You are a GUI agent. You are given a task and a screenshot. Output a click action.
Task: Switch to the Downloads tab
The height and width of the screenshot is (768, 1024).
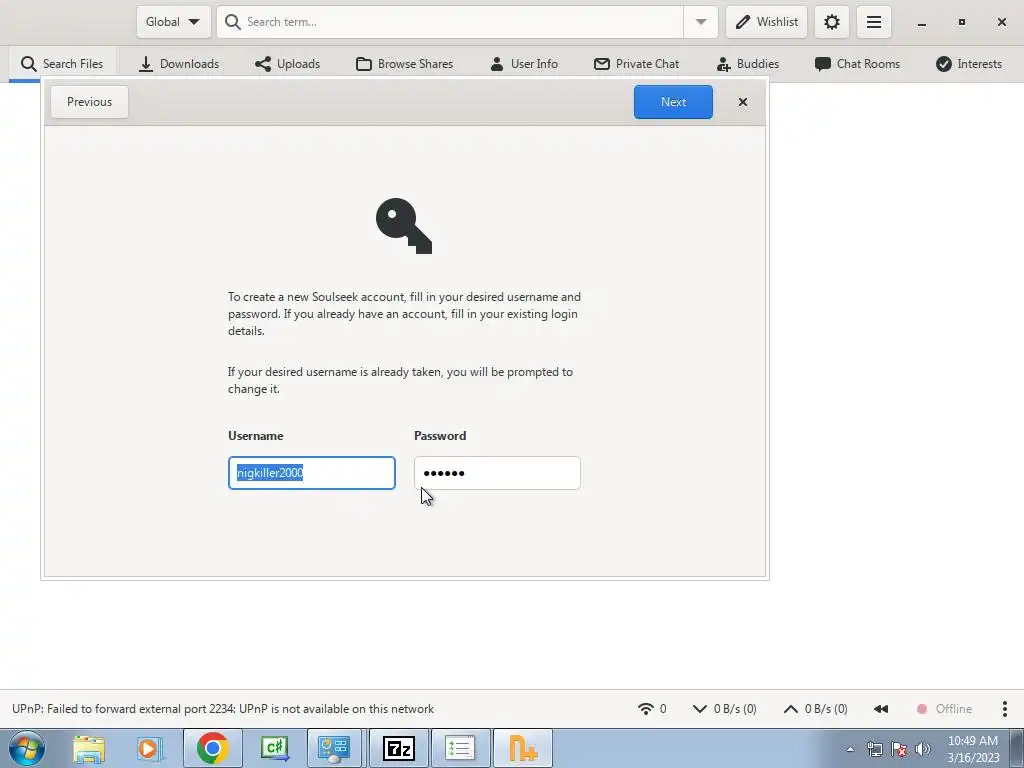pyautogui.click(x=179, y=64)
